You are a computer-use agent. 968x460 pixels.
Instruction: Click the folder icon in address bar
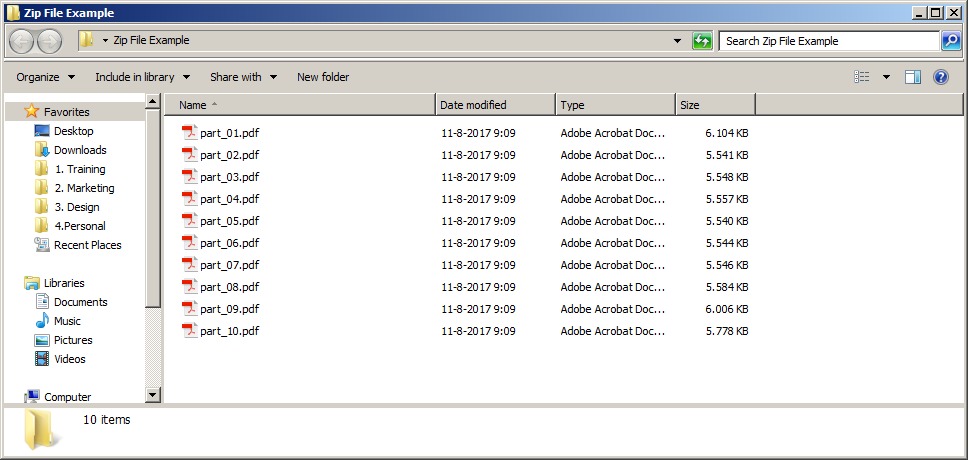87,40
